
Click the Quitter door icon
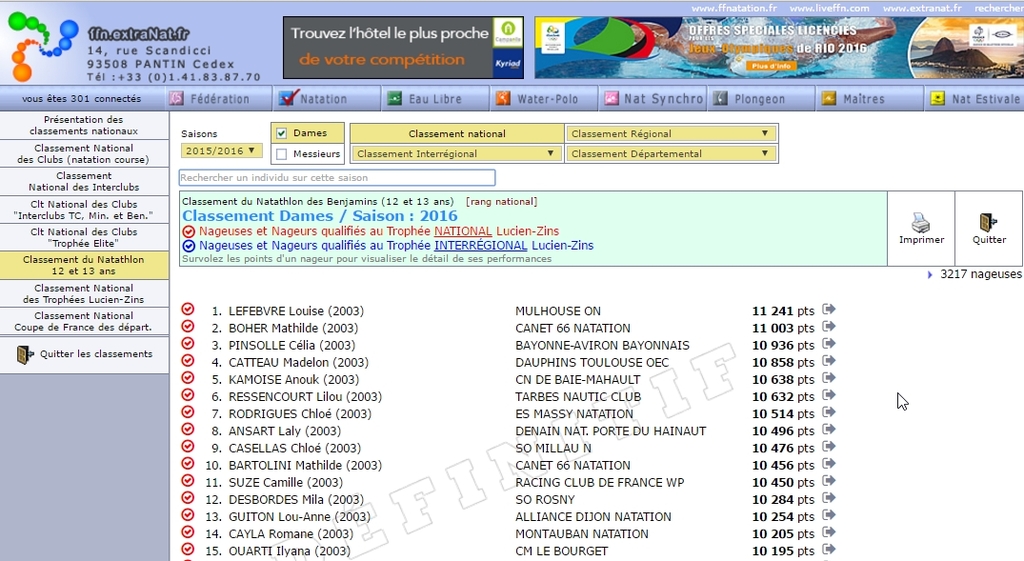coord(988,221)
